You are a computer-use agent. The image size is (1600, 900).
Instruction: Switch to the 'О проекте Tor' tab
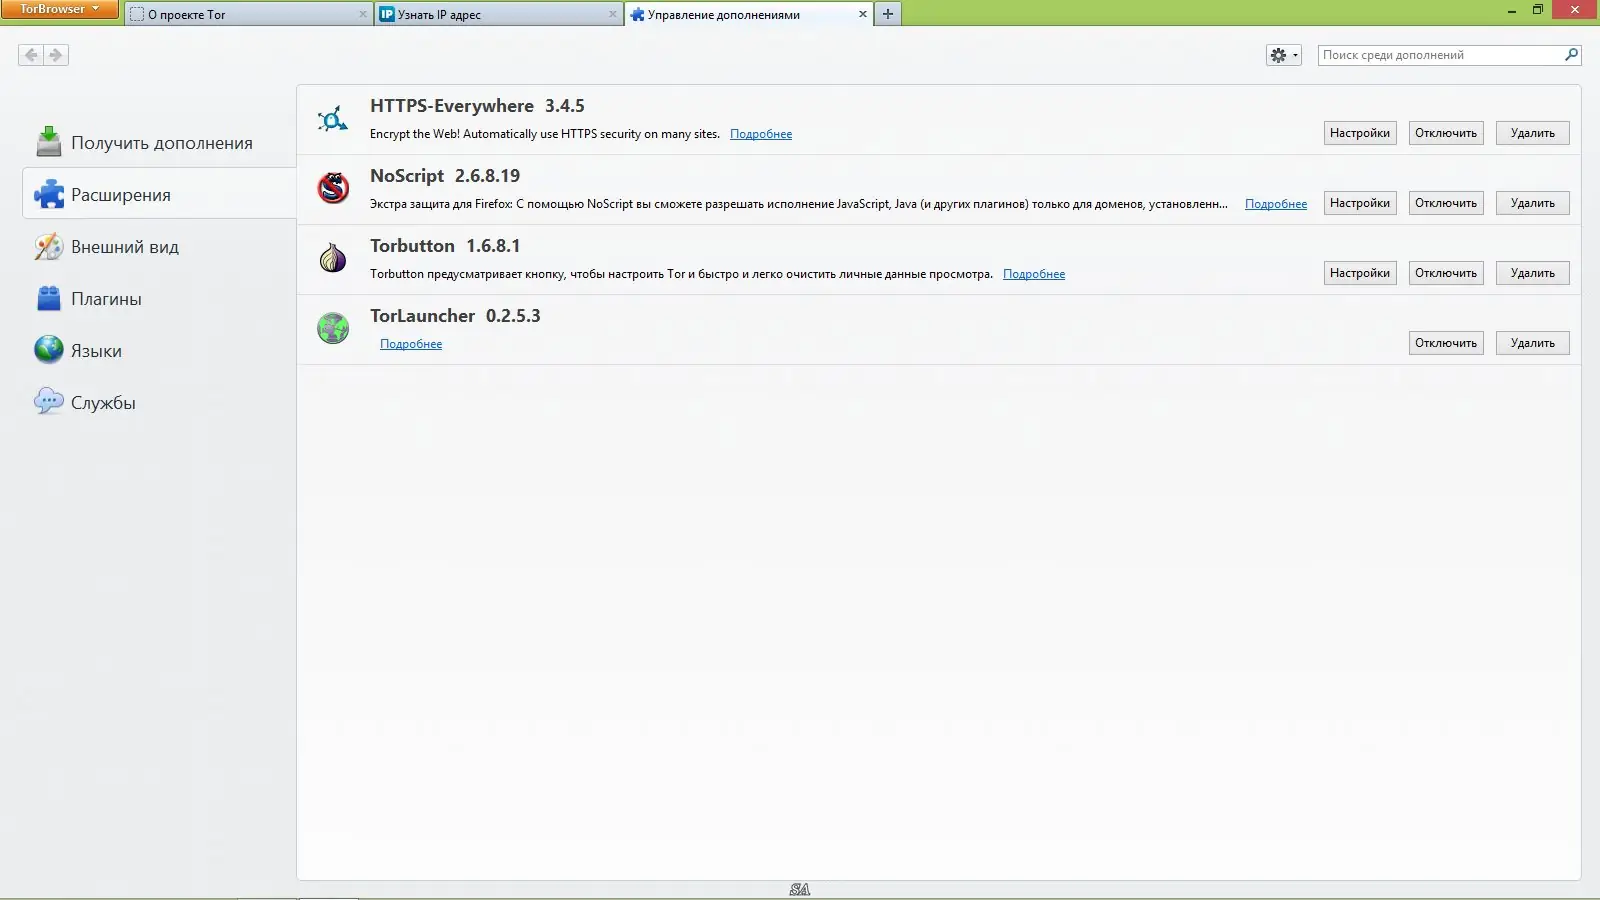(249, 14)
